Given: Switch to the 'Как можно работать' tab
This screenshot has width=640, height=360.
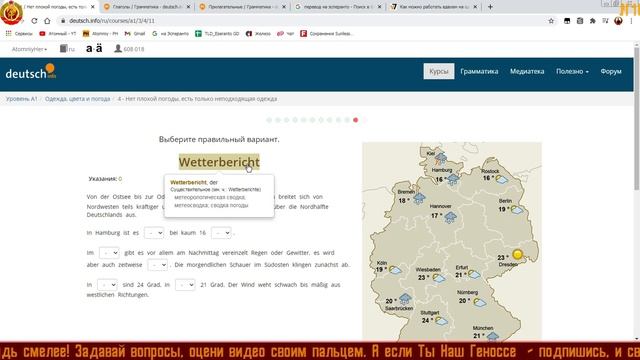Looking at the screenshot, I should pyautogui.click(x=433, y=7).
